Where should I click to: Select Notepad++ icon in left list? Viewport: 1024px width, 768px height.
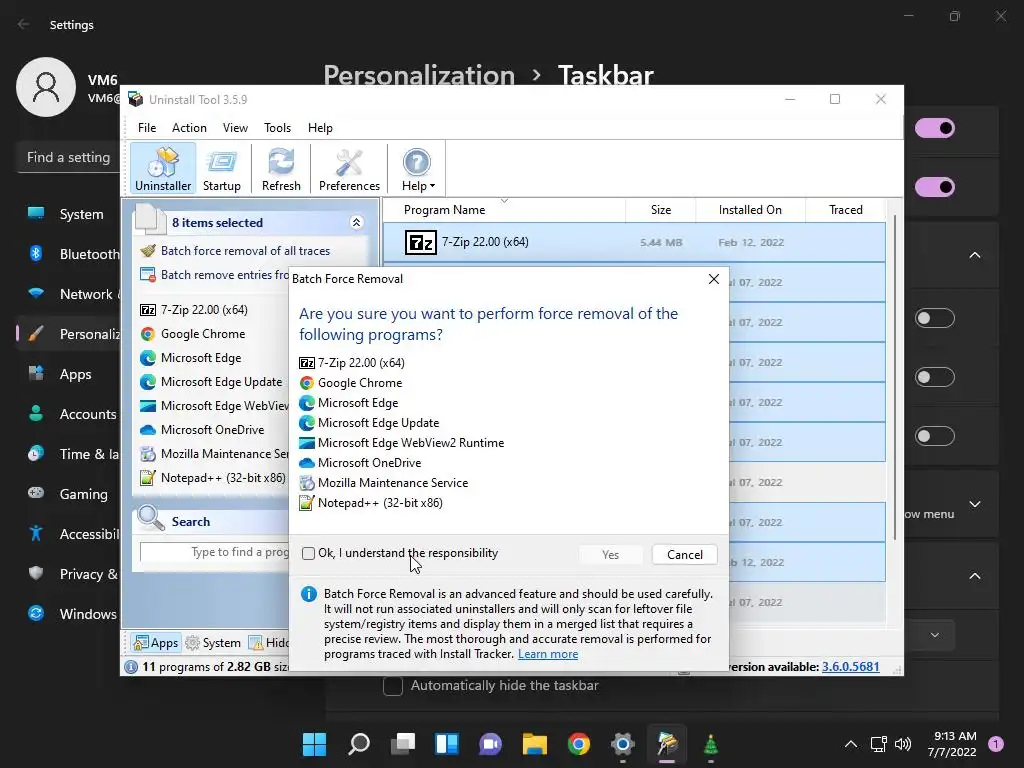coord(148,478)
